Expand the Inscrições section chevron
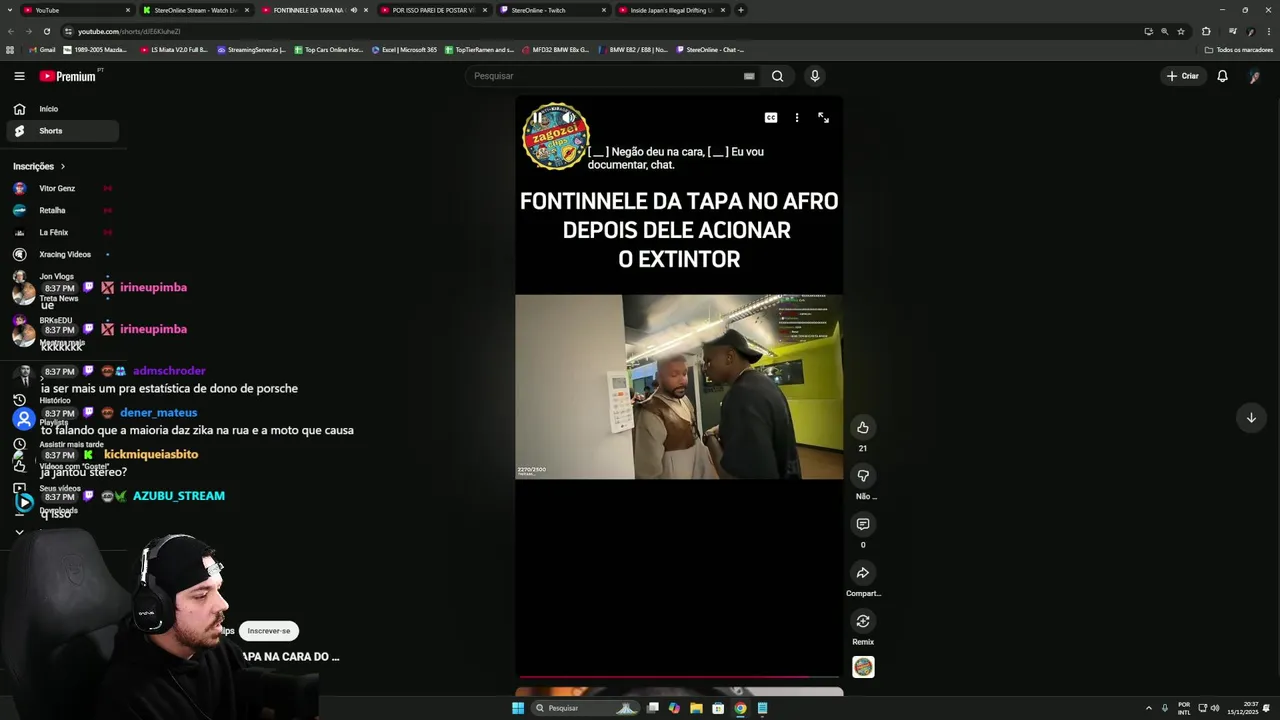This screenshot has width=1280, height=720. click(x=63, y=166)
